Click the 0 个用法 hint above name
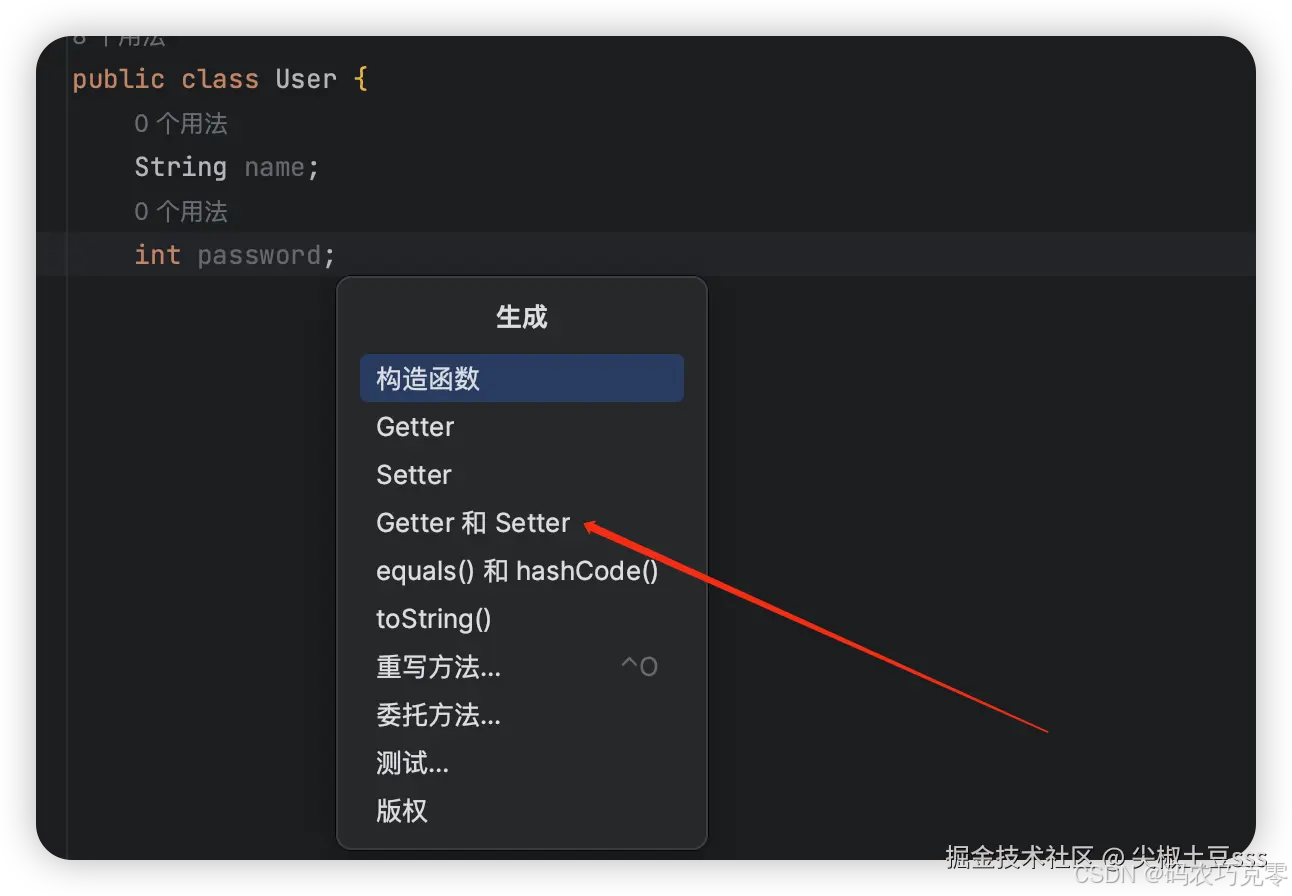 coord(180,123)
